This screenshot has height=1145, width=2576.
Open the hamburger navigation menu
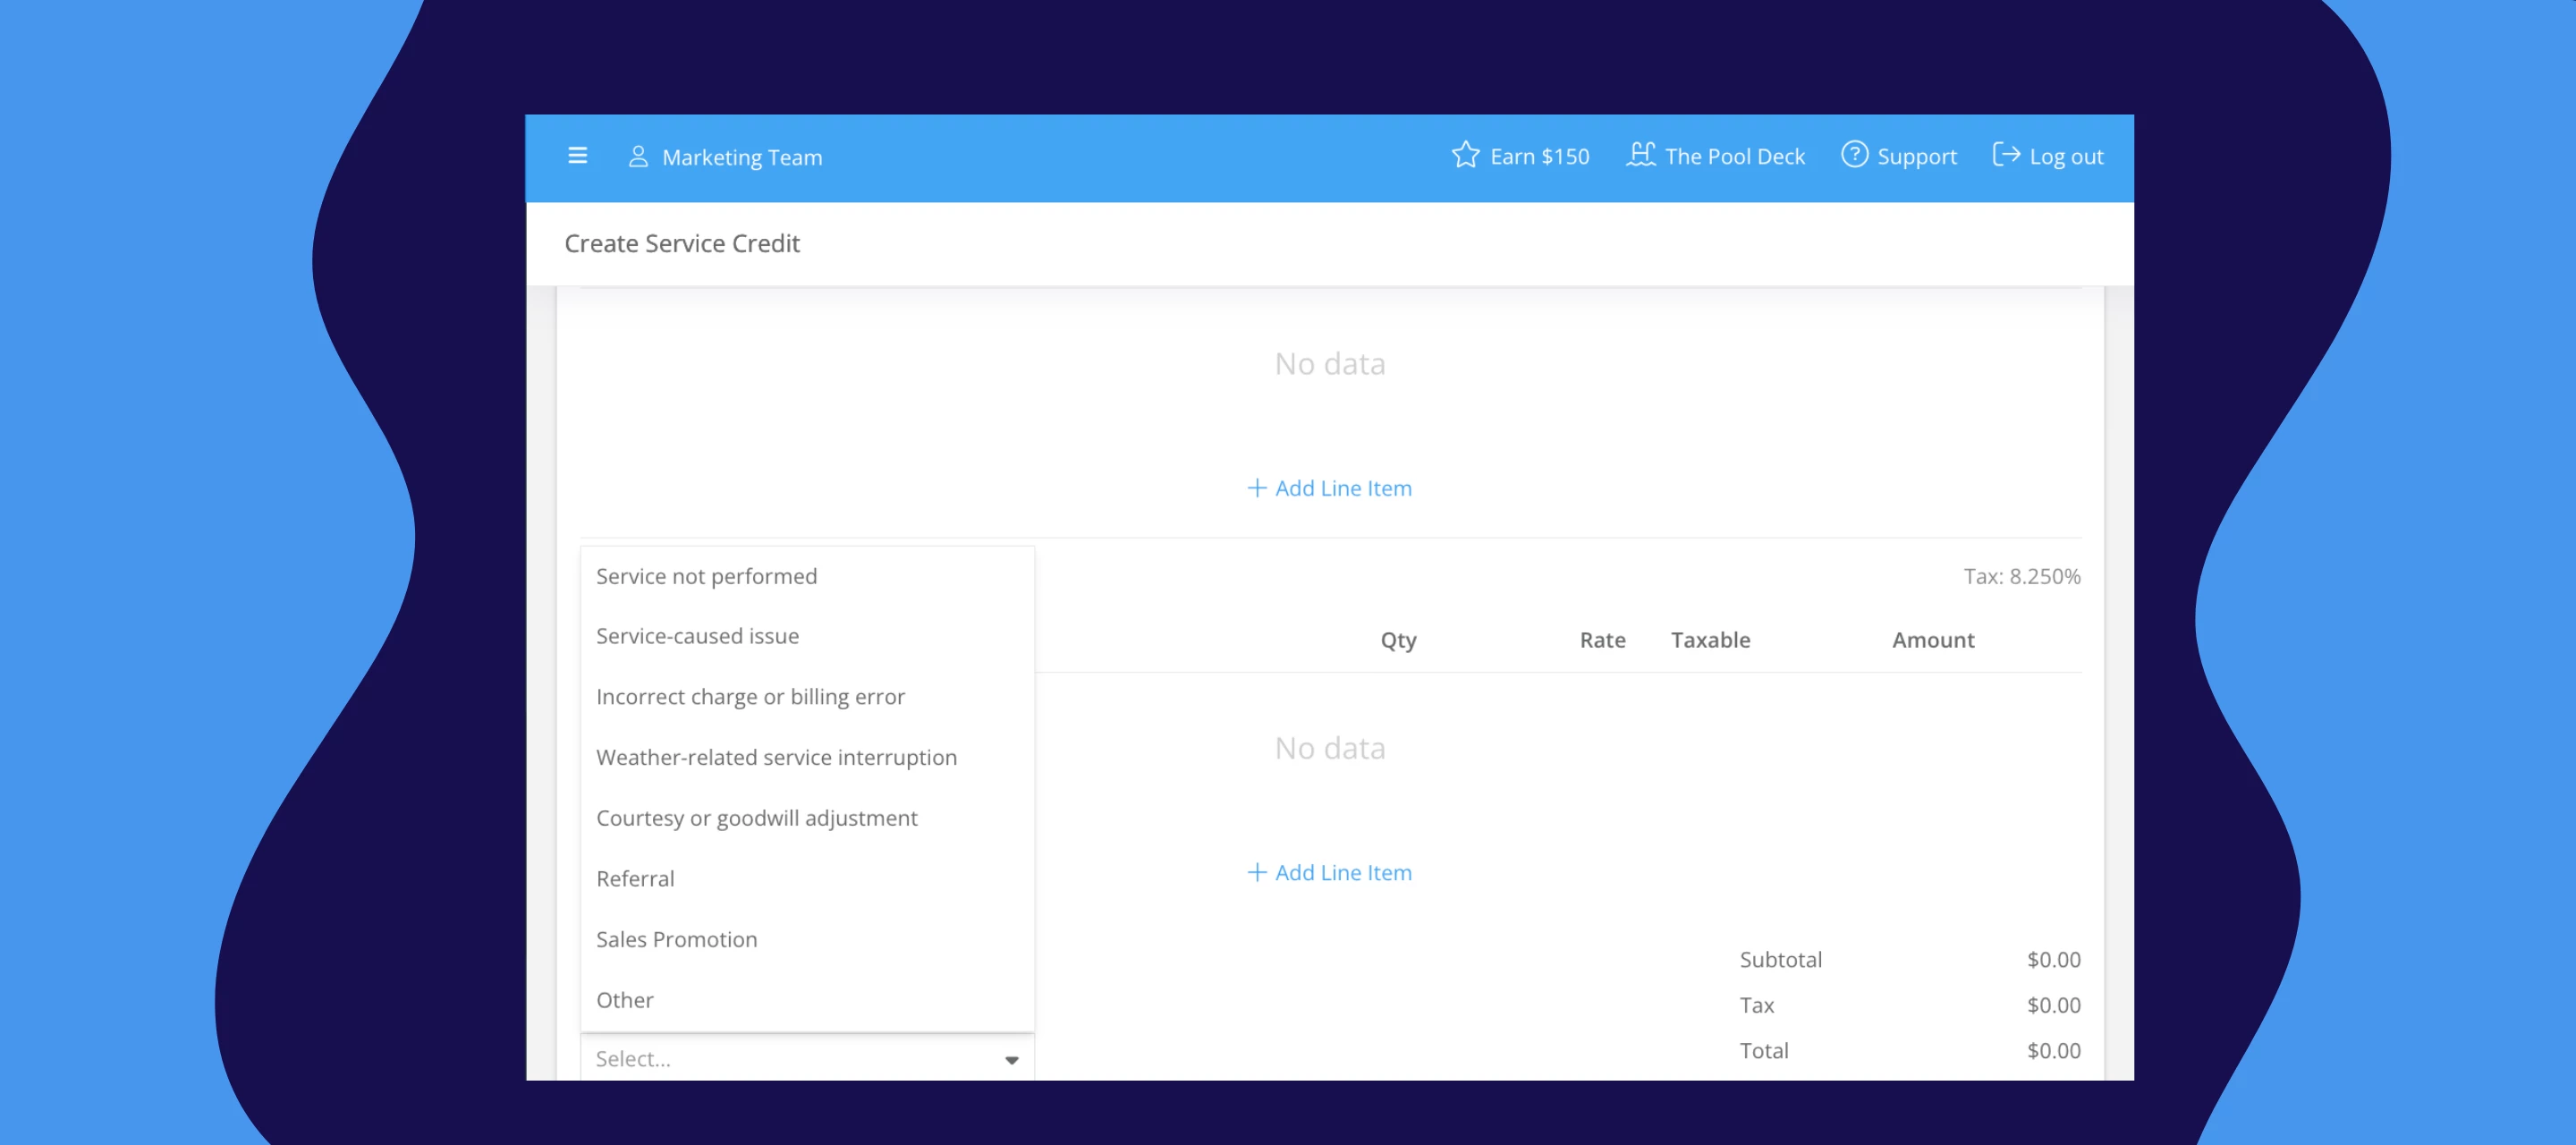pos(577,156)
